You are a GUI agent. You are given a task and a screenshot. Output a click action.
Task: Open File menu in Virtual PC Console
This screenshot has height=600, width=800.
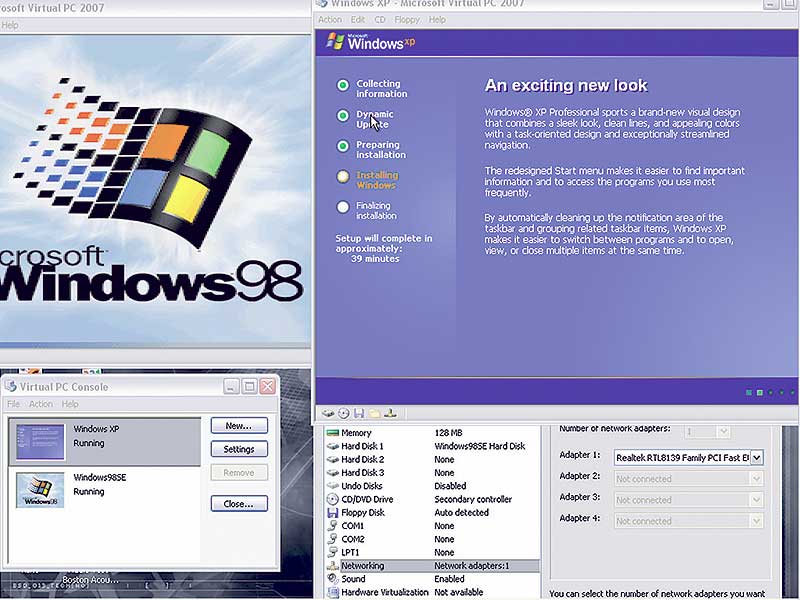(x=14, y=404)
